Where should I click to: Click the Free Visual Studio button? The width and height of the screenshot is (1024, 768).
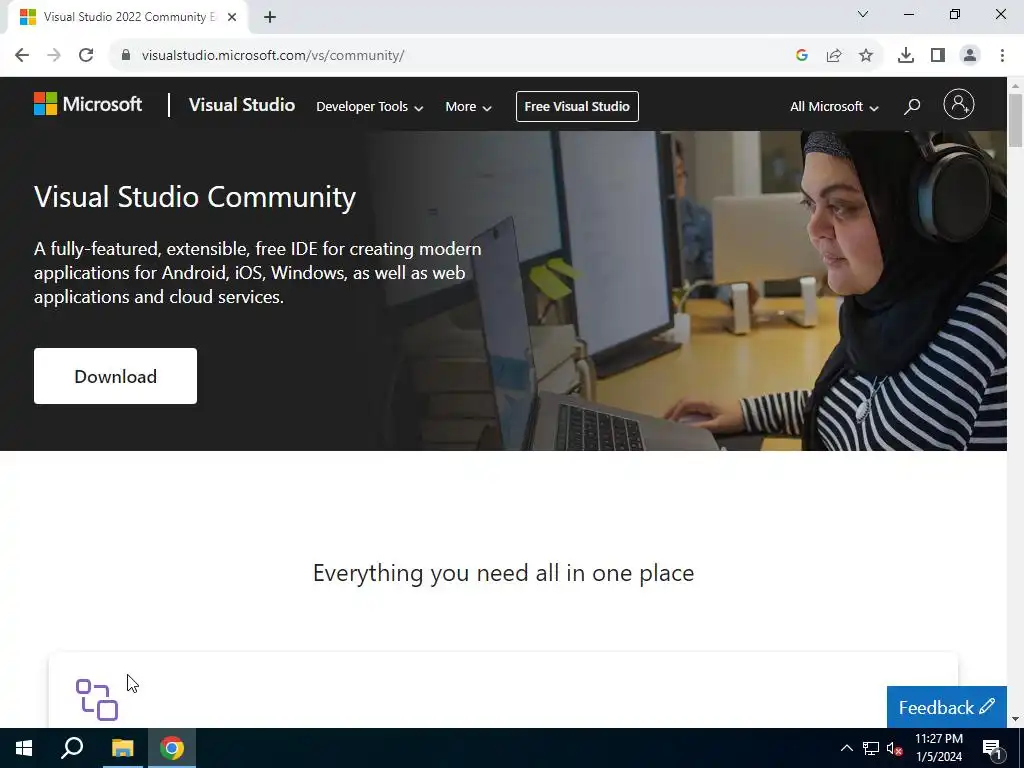pyautogui.click(x=577, y=106)
